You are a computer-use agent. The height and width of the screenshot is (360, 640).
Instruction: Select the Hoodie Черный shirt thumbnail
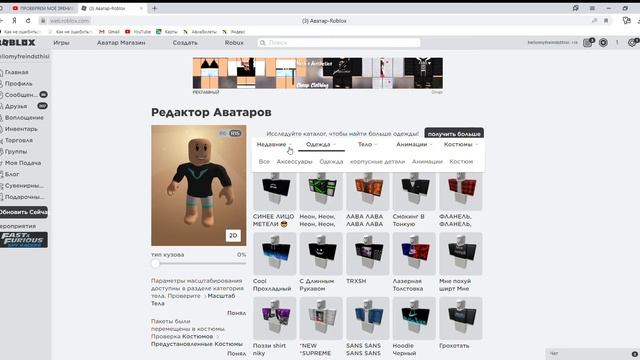[x=414, y=318]
